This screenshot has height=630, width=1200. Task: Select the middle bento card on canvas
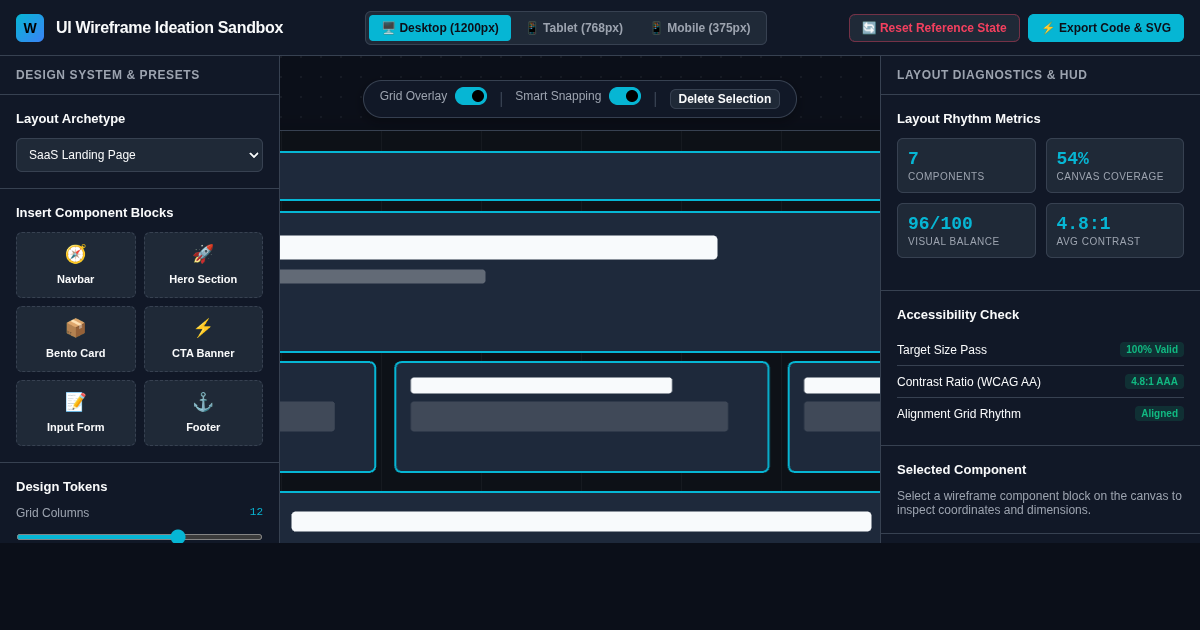(582, 417)
